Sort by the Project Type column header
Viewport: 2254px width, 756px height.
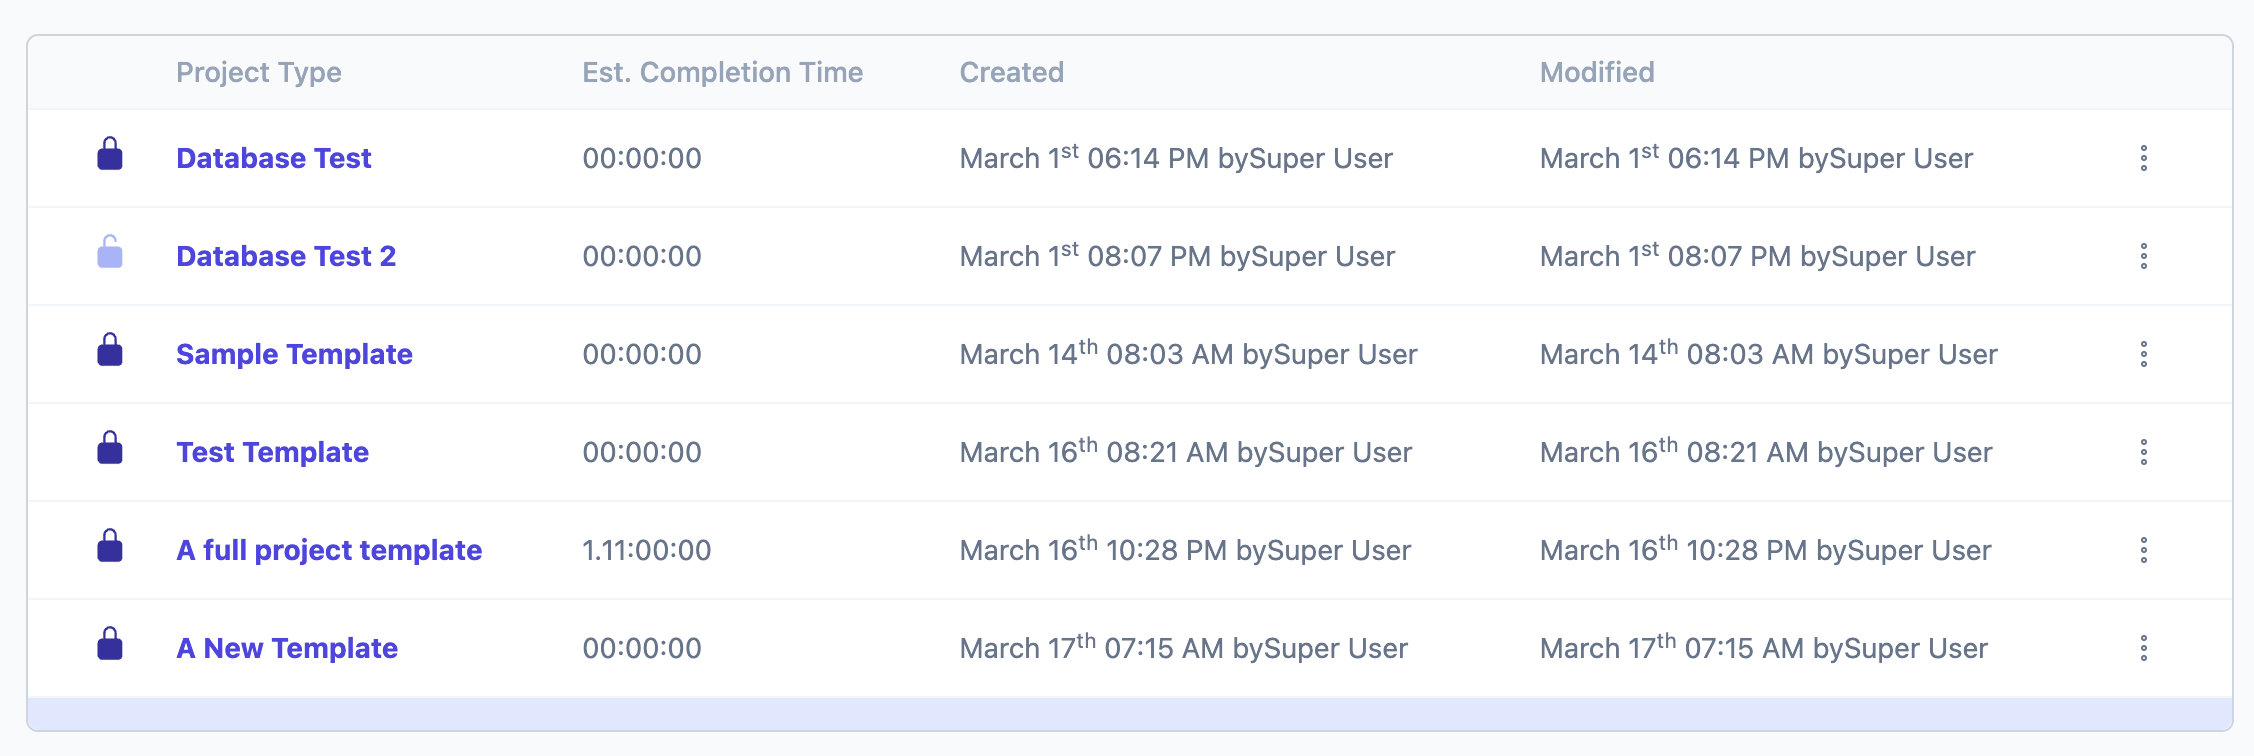[259, 72]
